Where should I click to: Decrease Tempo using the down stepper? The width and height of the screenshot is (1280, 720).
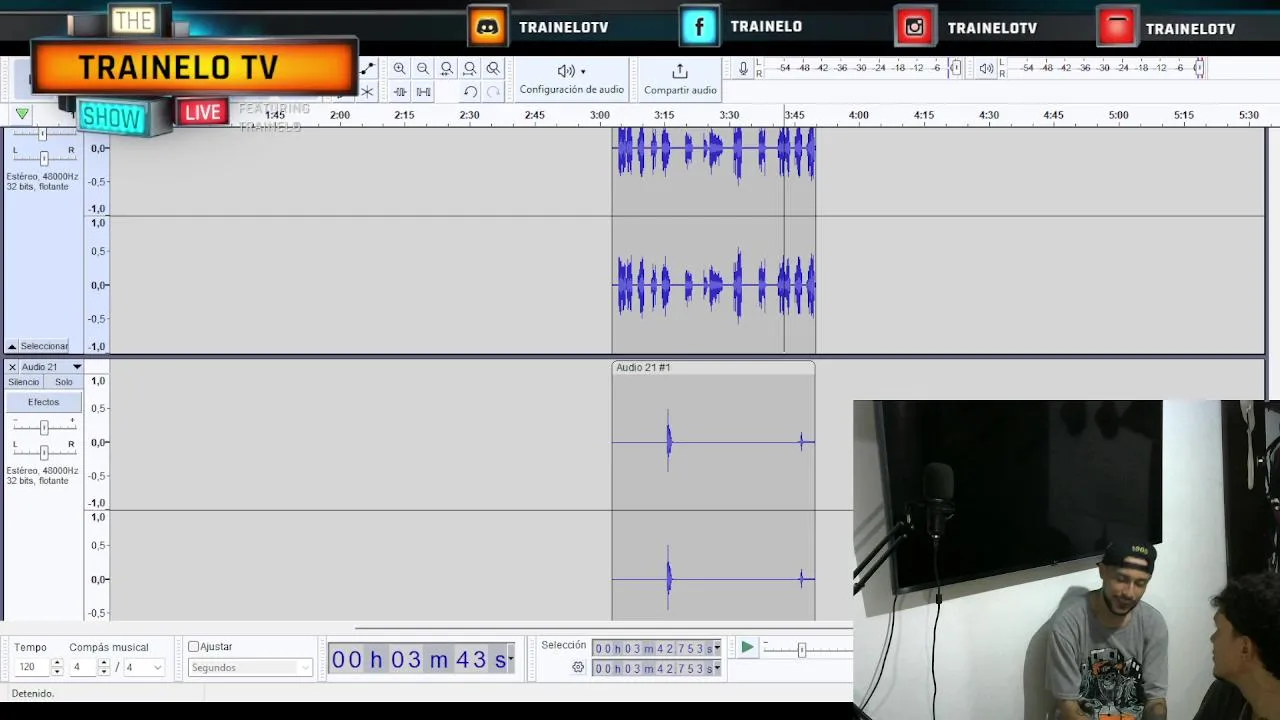(57, 671)
